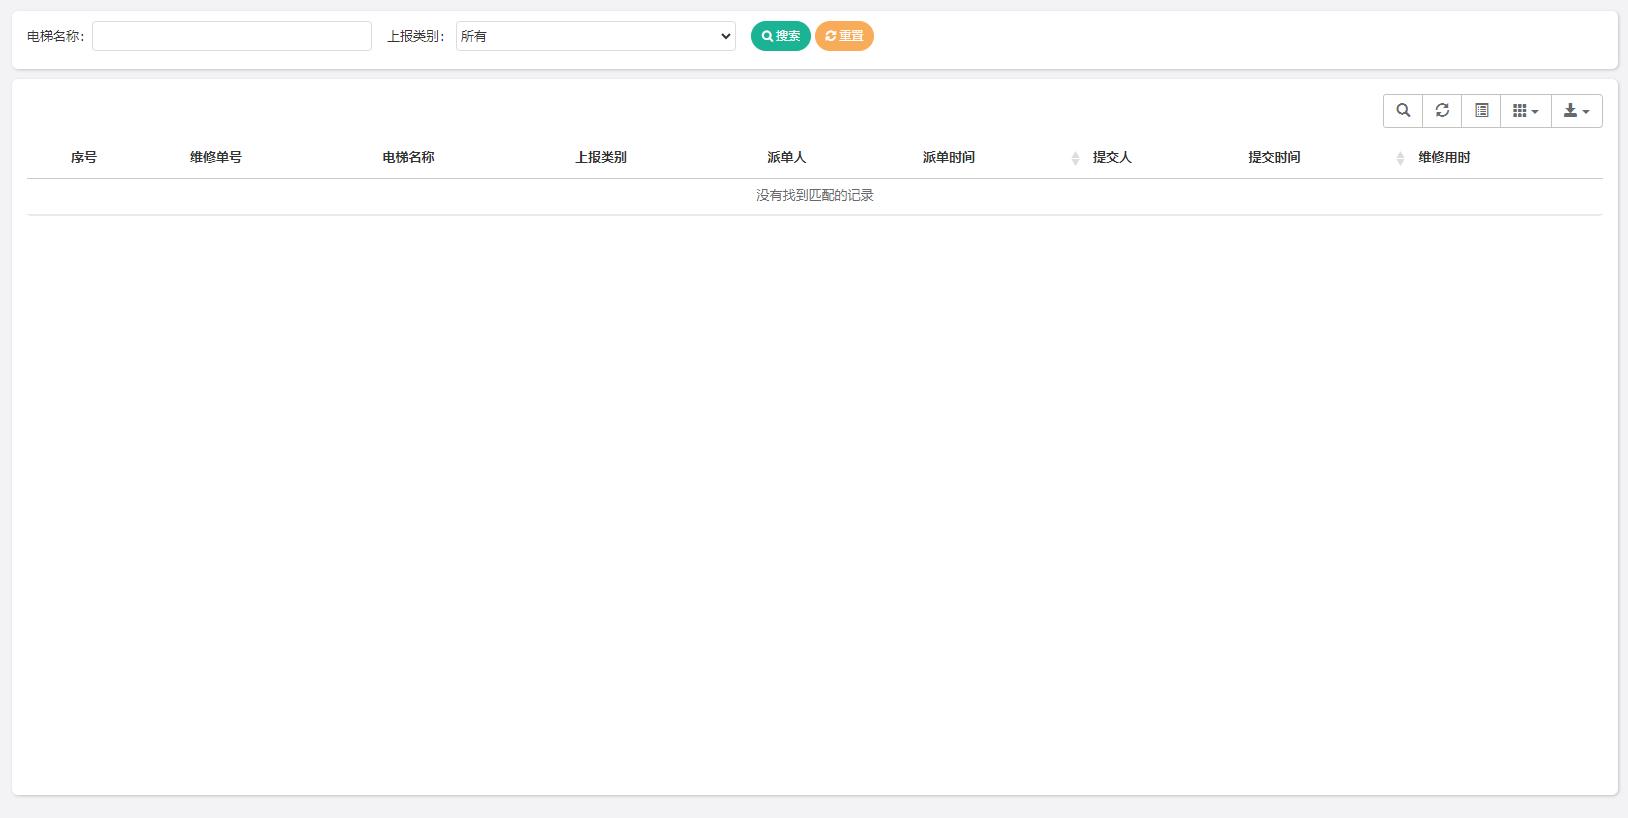Click the 上报类别 column header
Image resolution: width=1628 pixels, height=818 pixels.
tap(601, 157)
